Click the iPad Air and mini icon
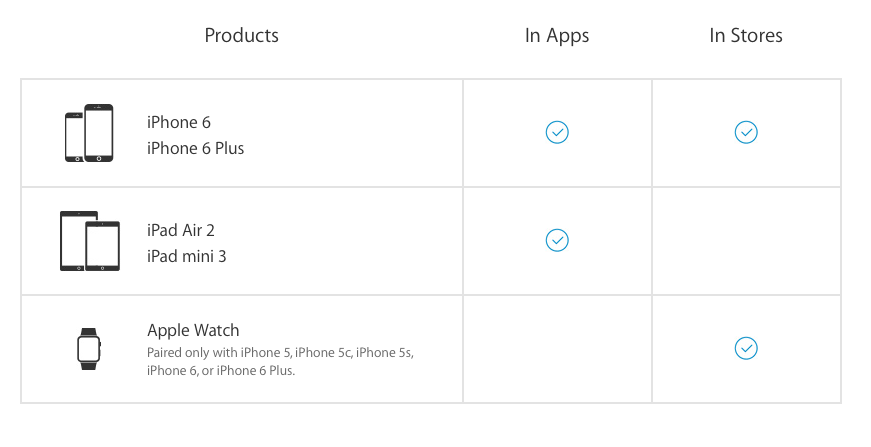Screen dimensions: 871x447 tap(90, 241)
